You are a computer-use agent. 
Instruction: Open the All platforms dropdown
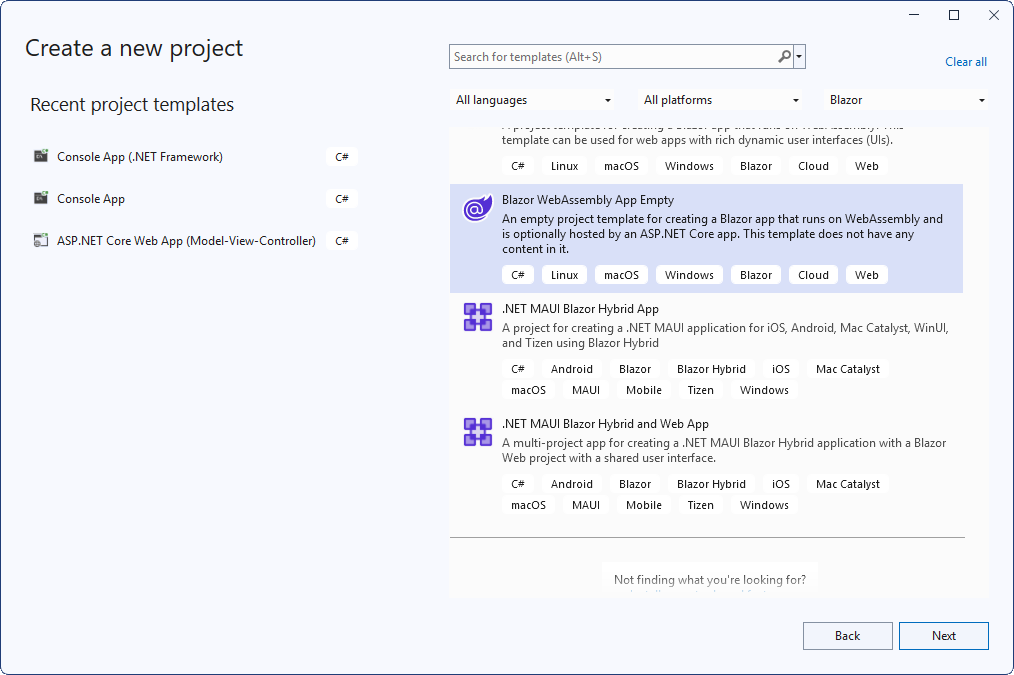[719, 100]
